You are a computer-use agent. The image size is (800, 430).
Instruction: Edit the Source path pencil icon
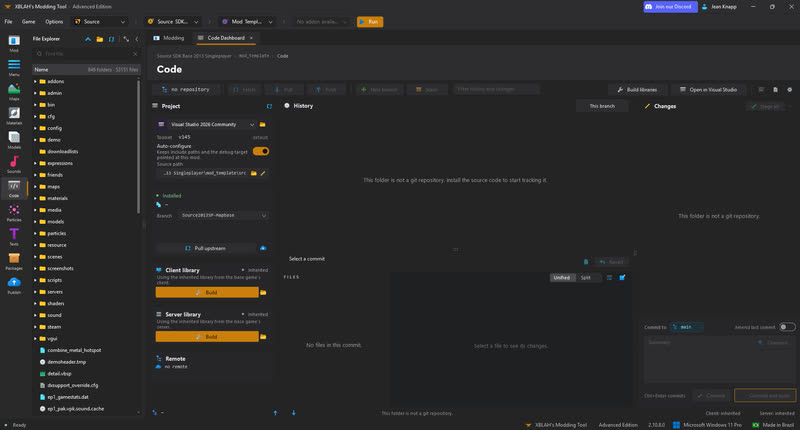[263, 173]
